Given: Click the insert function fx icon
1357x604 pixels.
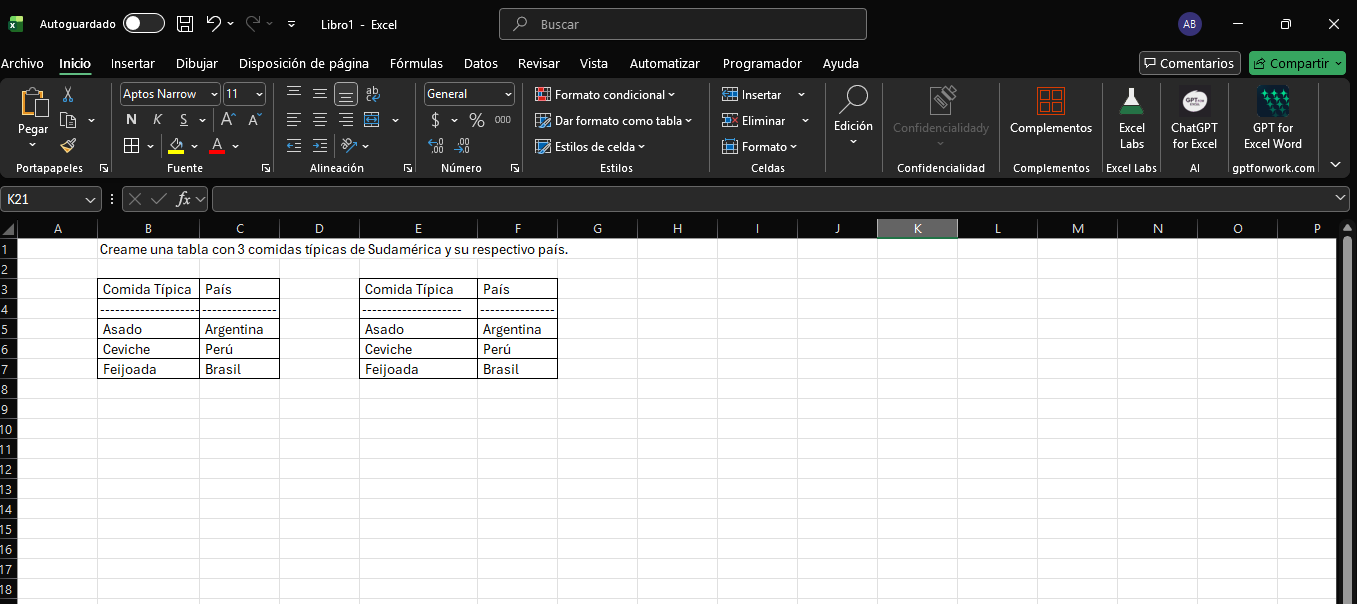Looking at the screenshot, I should click(184, 199).
